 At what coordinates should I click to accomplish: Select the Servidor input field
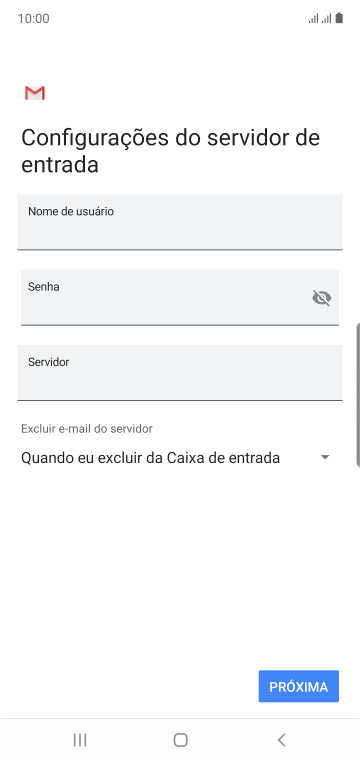pyautogui.click(x=180, y=373)
